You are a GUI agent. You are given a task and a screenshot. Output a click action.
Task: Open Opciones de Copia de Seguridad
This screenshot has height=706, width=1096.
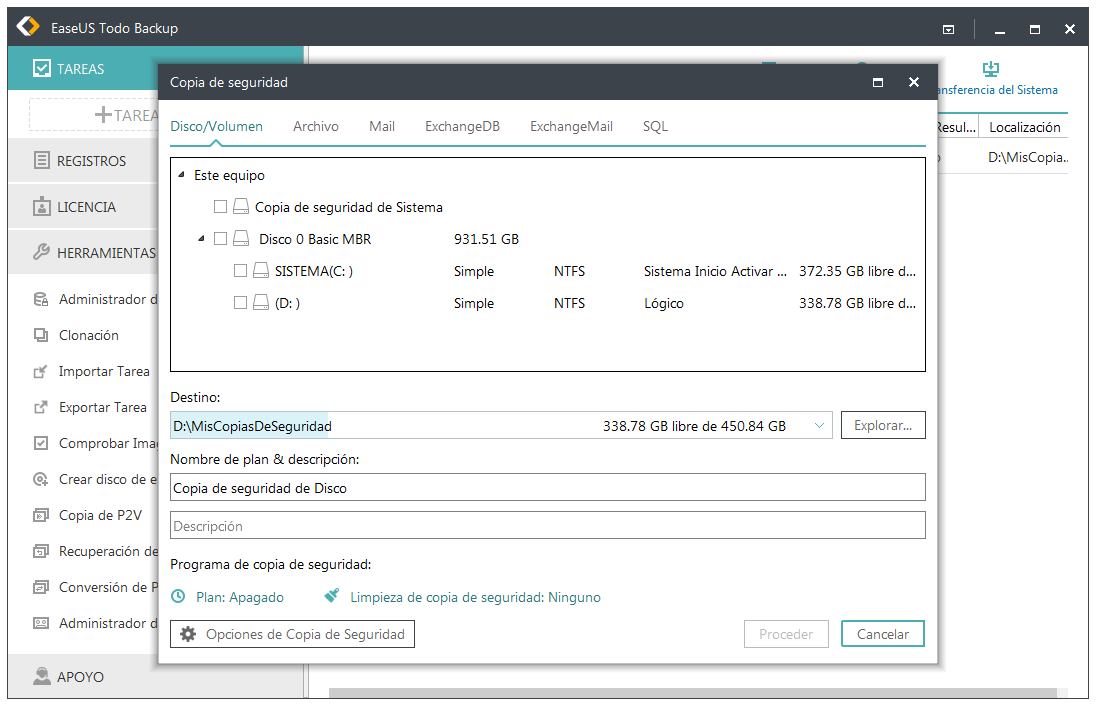click(292, 634)
